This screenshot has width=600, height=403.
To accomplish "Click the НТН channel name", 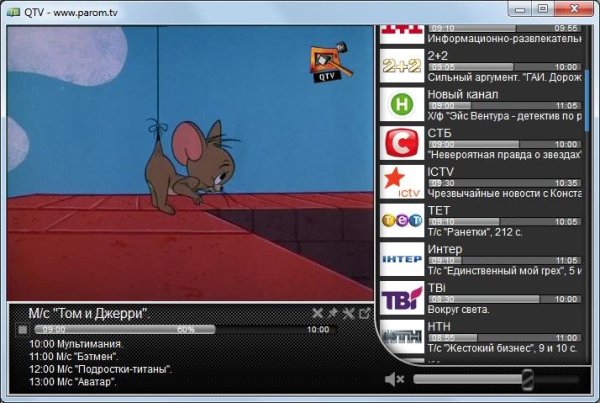I will click(x=439, y=327).
